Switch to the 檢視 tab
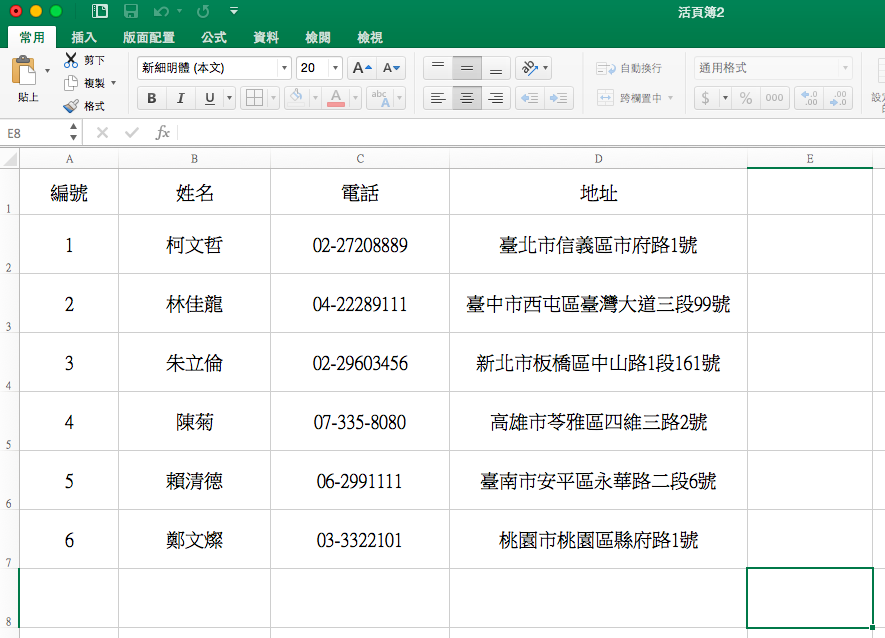This screenshot has width=885, height=638. 370,37
